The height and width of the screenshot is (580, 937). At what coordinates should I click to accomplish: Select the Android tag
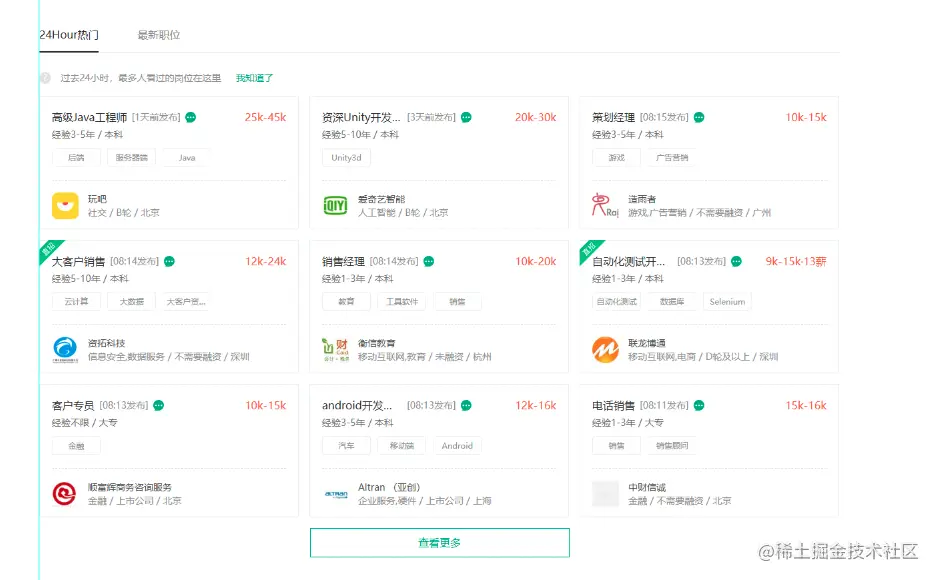tap(457, 446)
